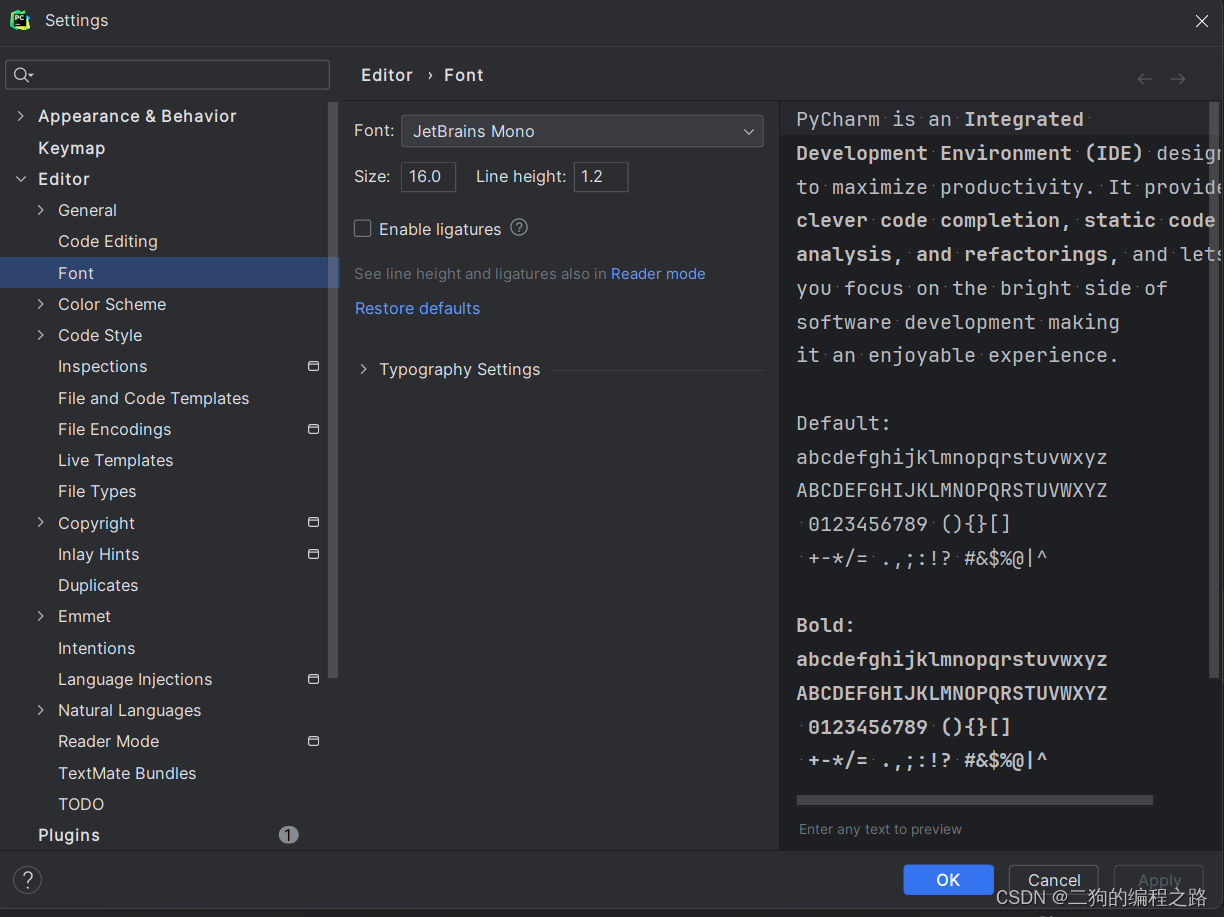1224x917 pixels.
Task: Select Code Editing in the settings tree
Action: pos(108,241)
